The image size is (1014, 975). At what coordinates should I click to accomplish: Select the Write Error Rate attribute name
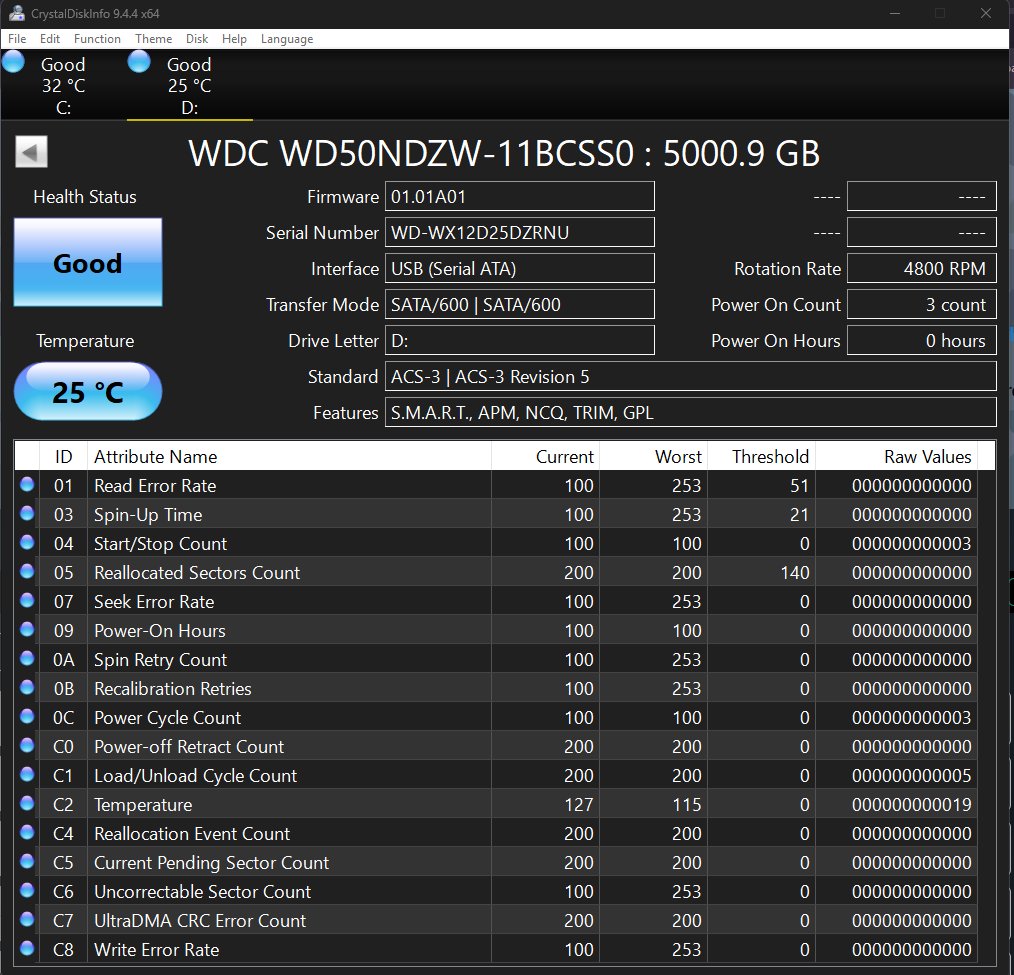click(156, 950)
